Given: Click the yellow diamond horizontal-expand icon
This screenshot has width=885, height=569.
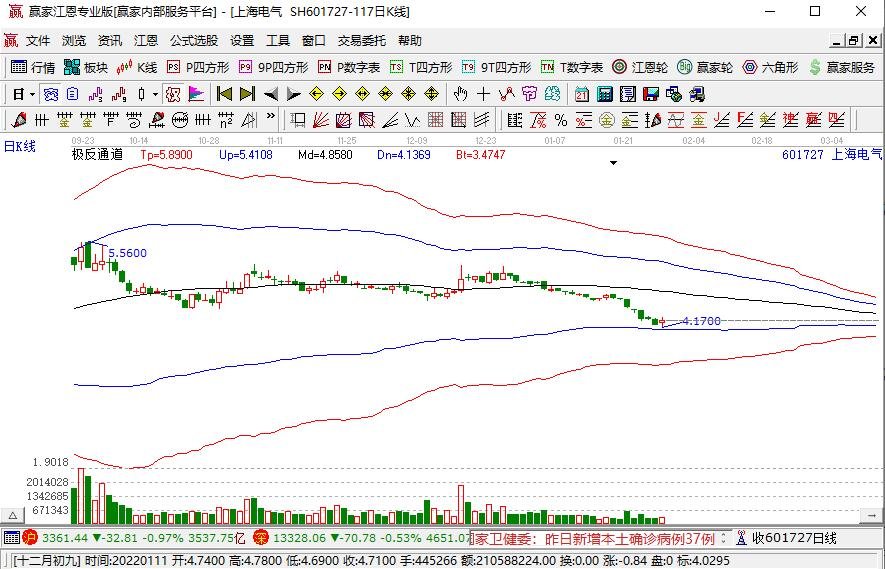Looking at the screenshot, I should pos(362,94).
